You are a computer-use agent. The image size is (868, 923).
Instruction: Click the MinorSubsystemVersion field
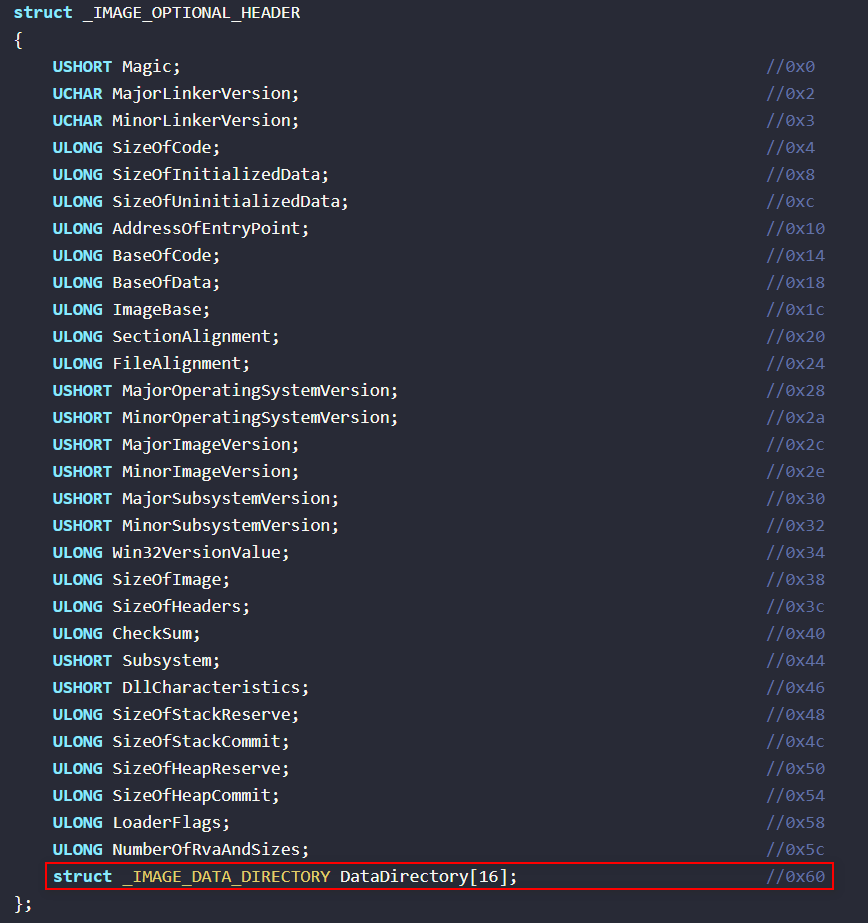coord(230,526)
